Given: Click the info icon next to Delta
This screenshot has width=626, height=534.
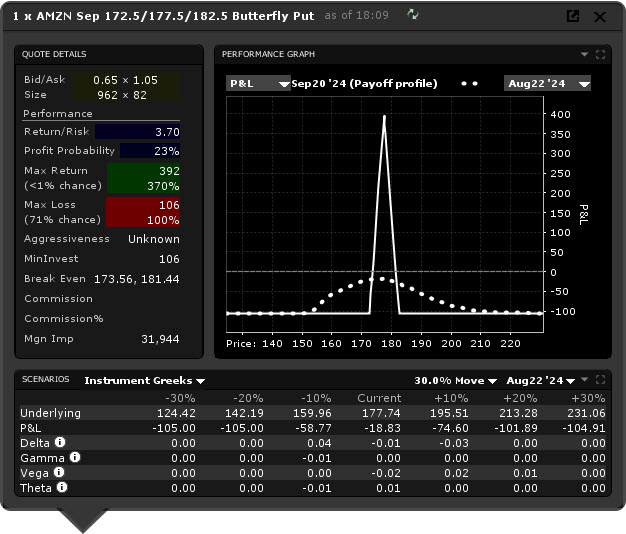Looking at the screenshot, I should pos(60,441).
